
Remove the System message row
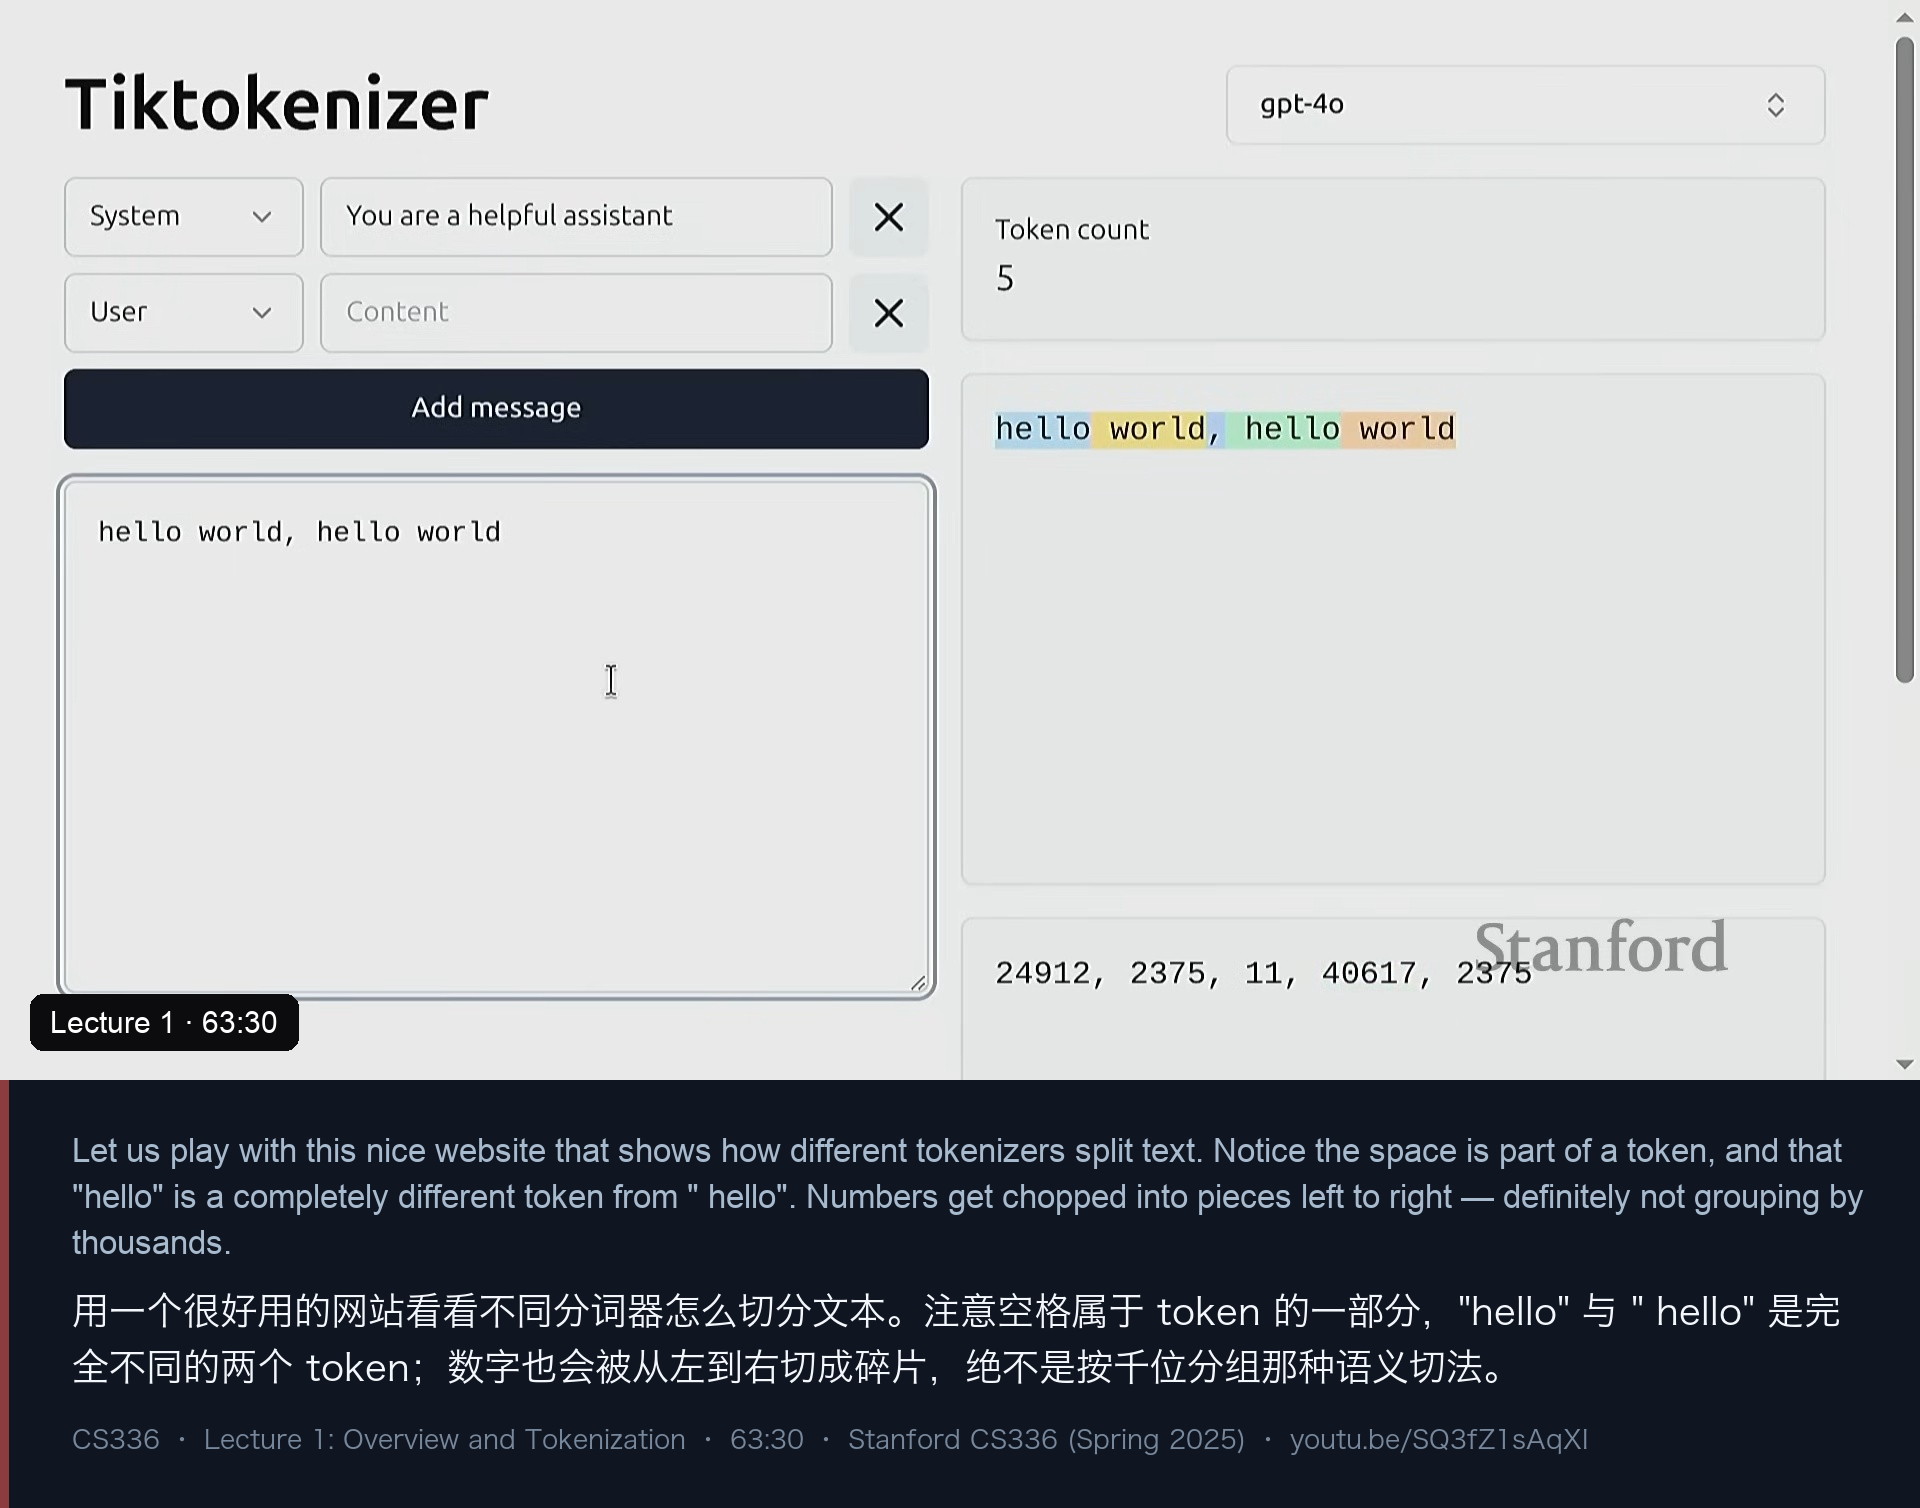[888, 217]
